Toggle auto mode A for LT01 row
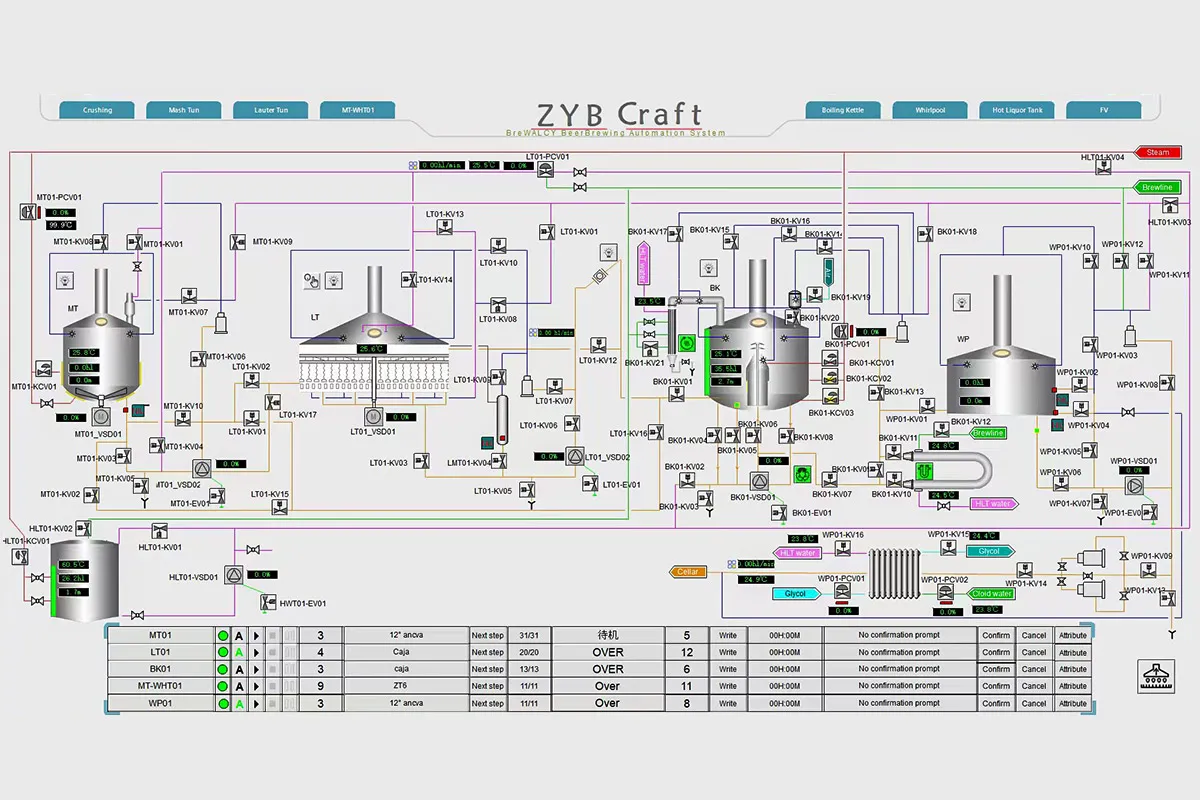This screenshot has height=800, width=1200. coord(239,652)
